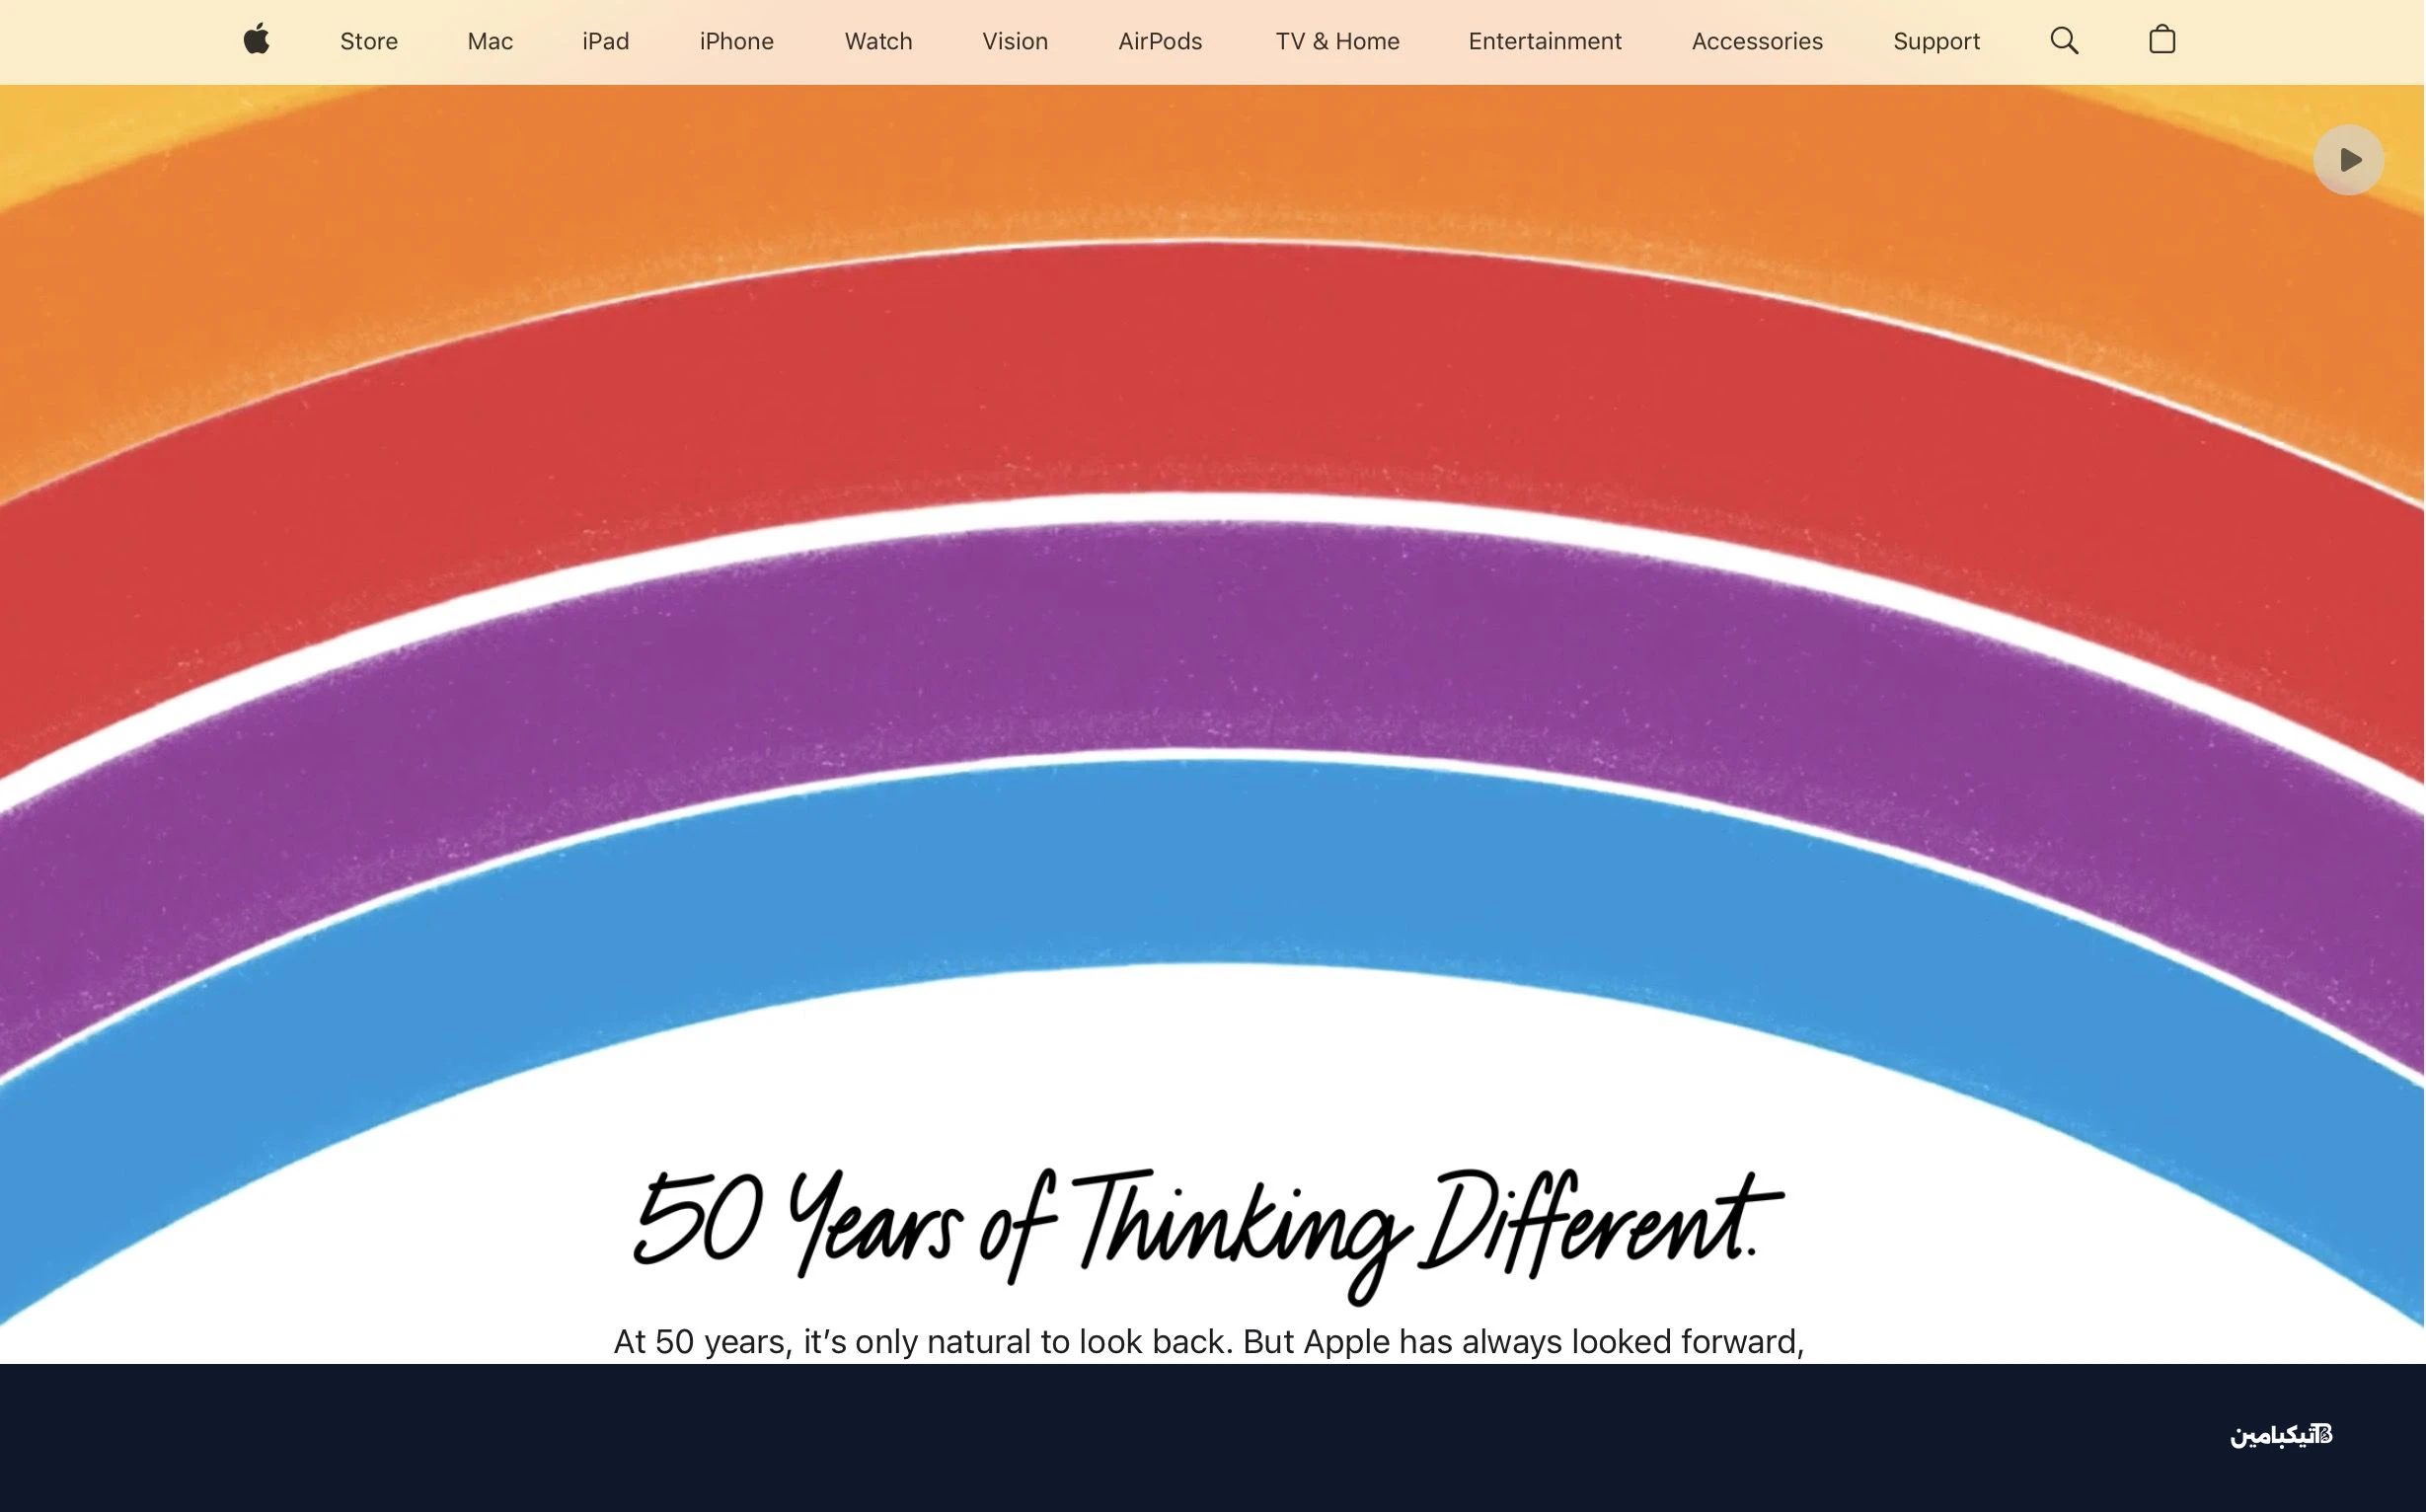Click the Persian watermark logo
Screen dimensions: 2426x1512
[2281, 1435]
